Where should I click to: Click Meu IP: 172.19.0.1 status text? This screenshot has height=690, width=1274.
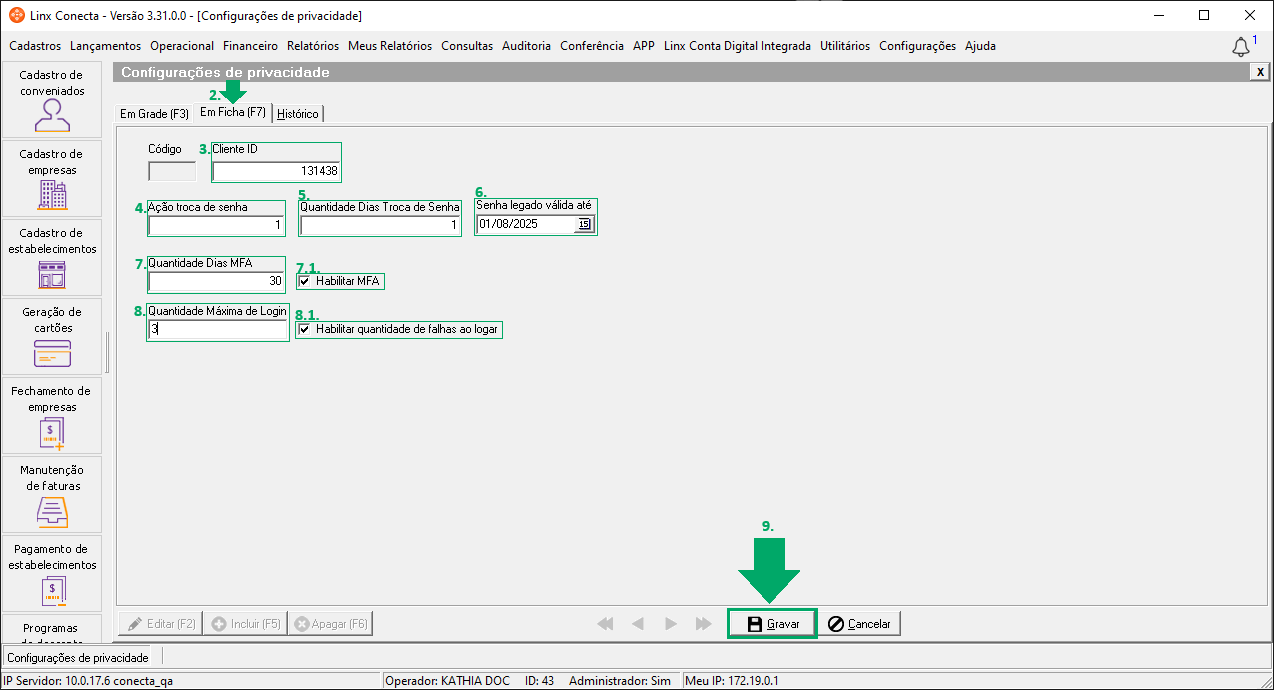point(732,681)
